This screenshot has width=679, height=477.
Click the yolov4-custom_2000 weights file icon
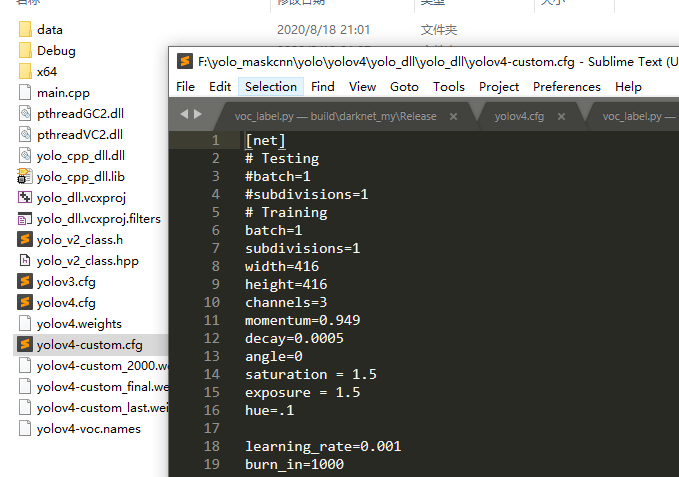click(x=25, y=365)
